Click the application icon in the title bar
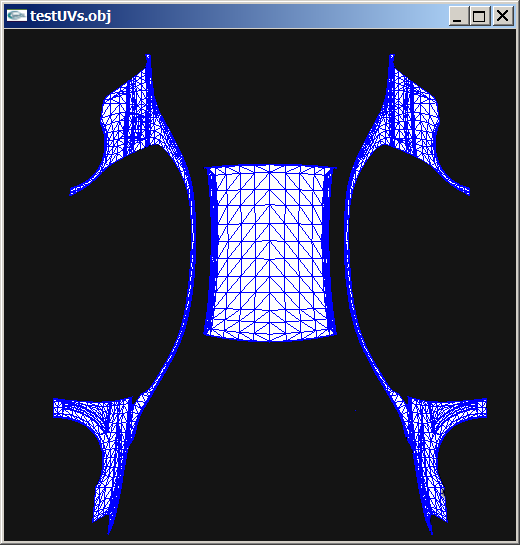 coord(16,16)
